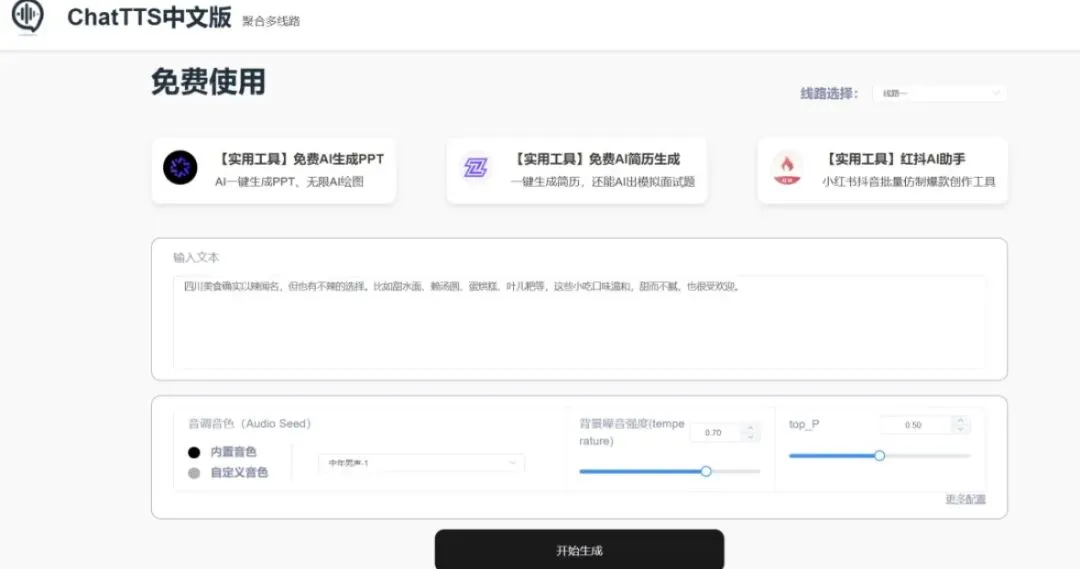Open the 线路选择 dropdown

pos(940,93)
